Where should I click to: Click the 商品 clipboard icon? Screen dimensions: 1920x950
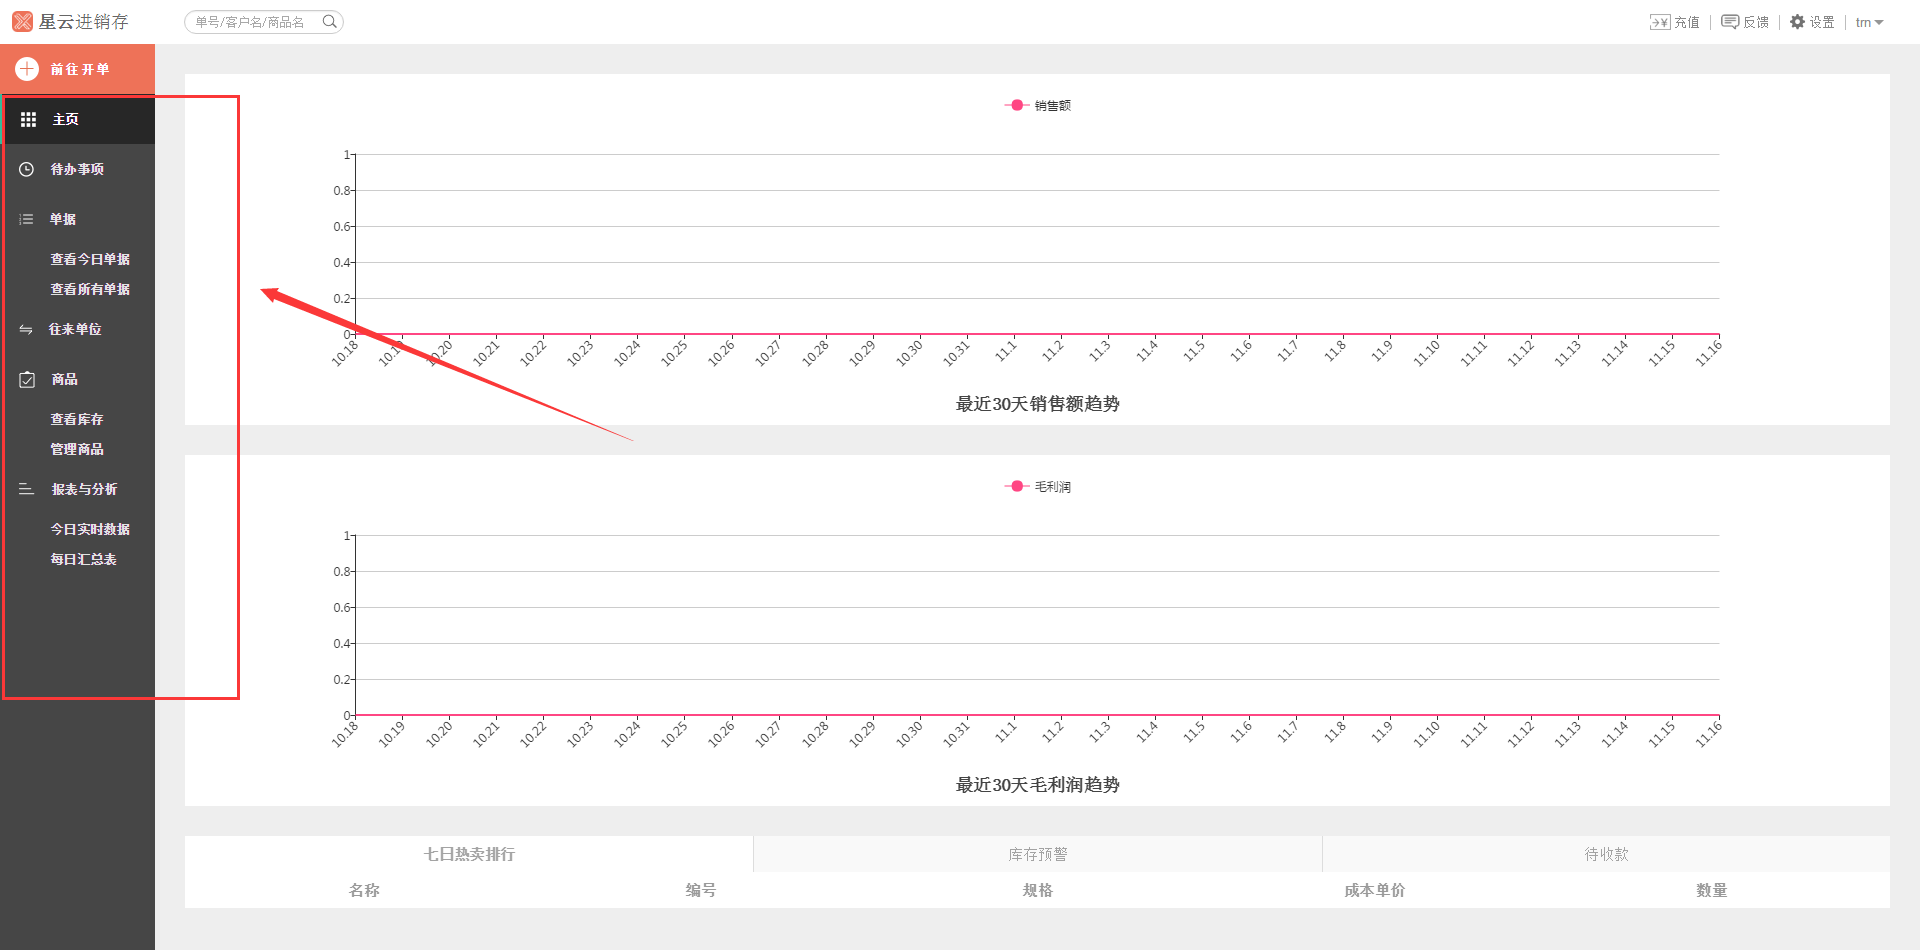tap(27, 379)
